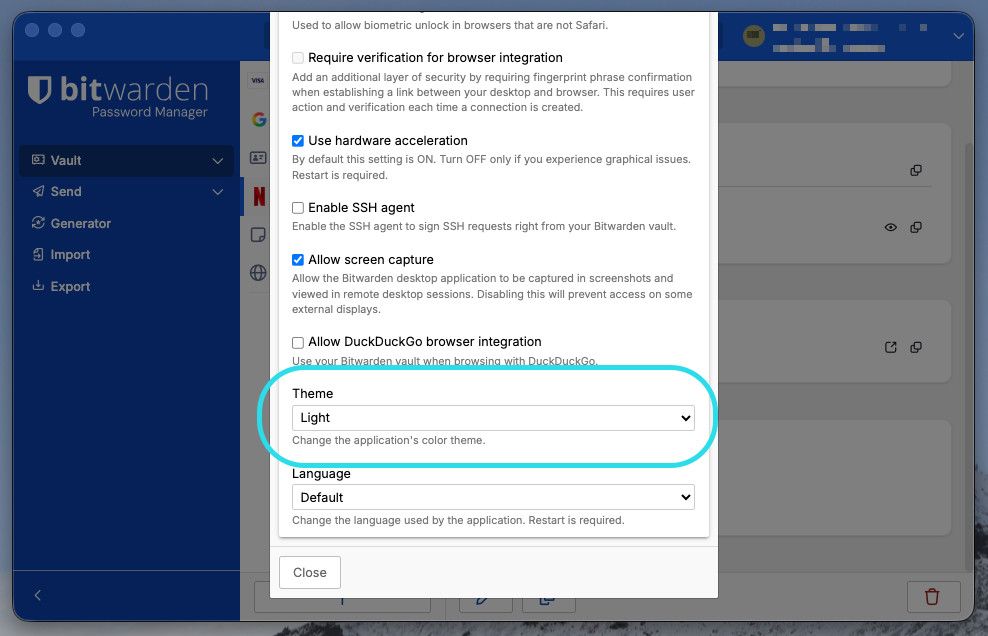Select the Netflix vault item icon

tap(258, 196)
